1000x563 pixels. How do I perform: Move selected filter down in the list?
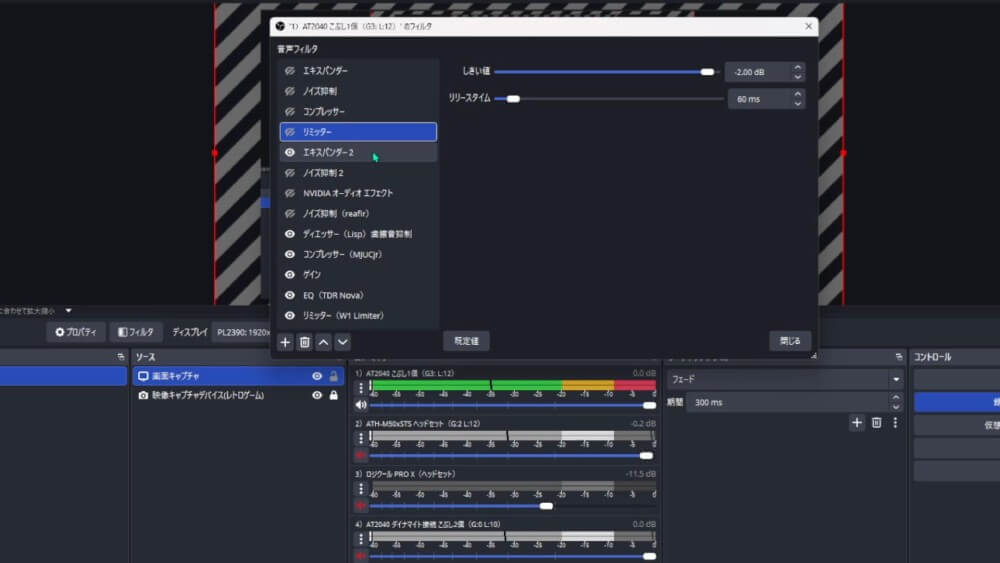point(342,342)
